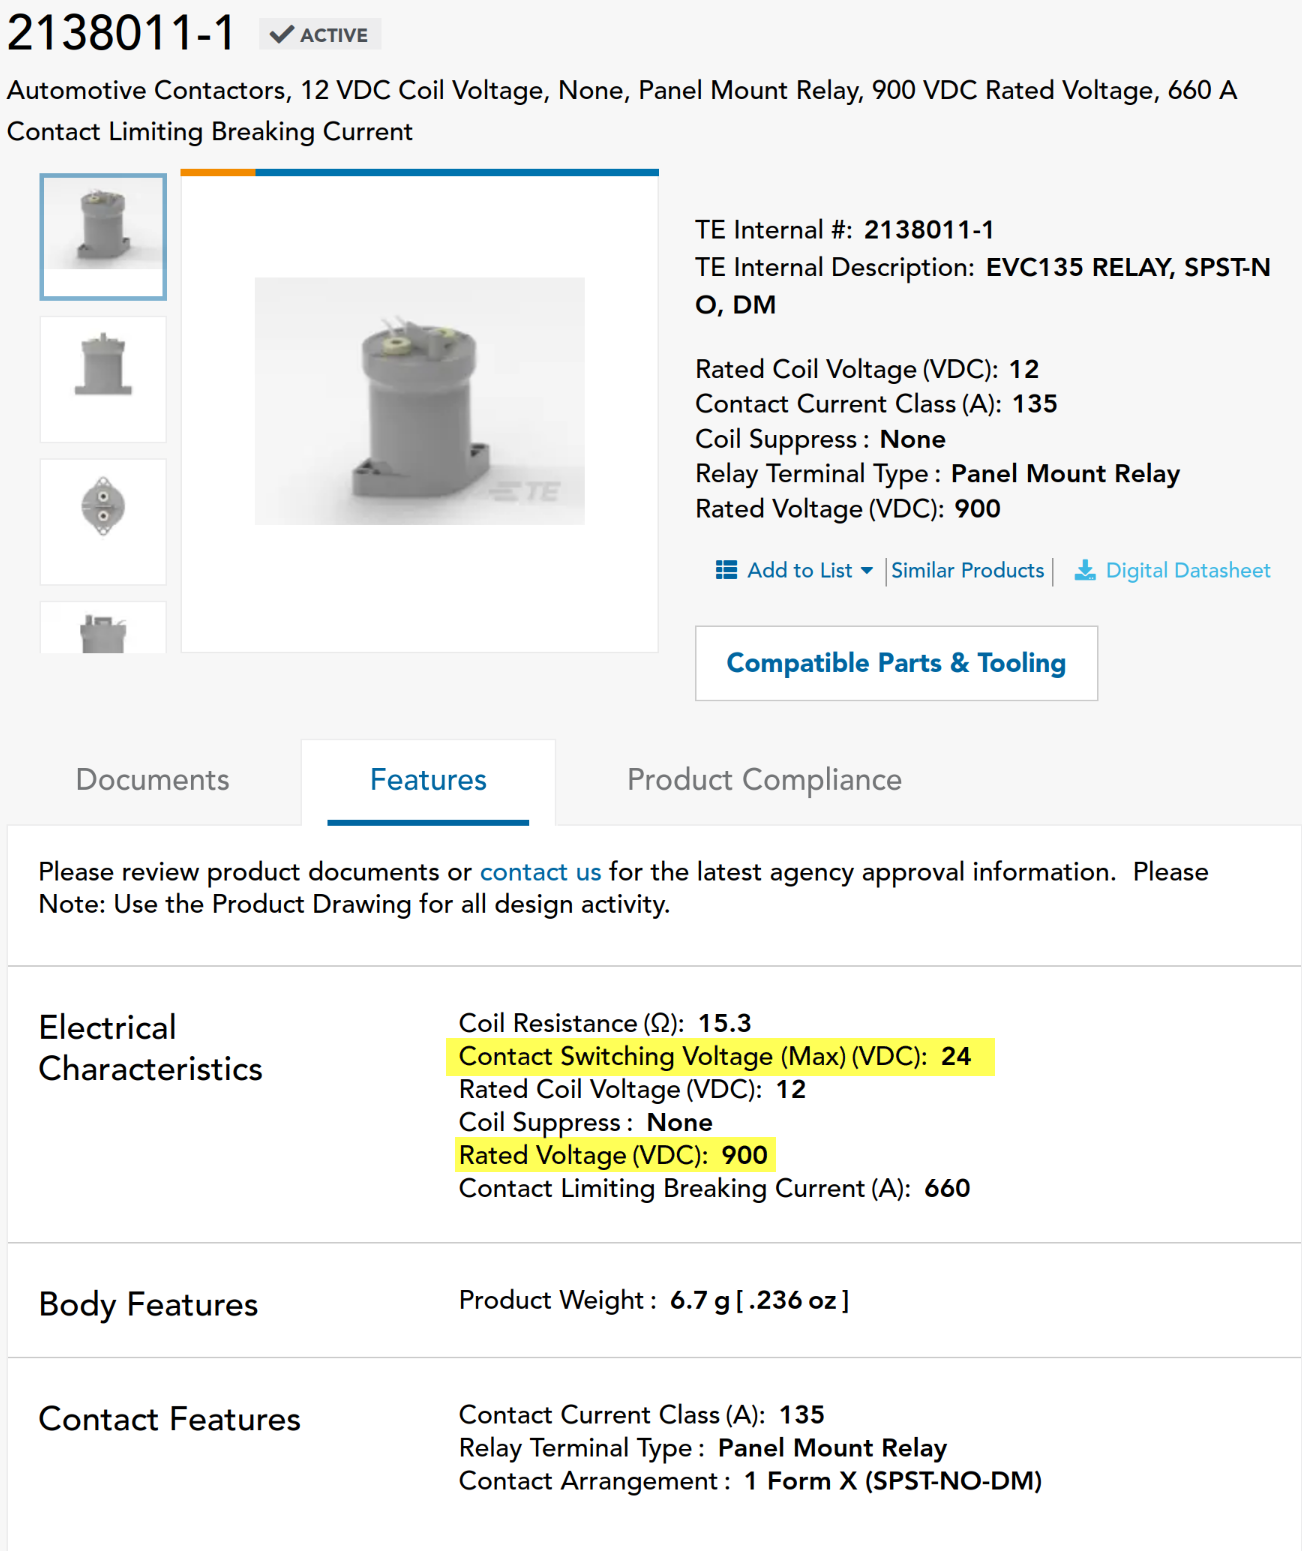This screenshot has width=1302, height=1551.
Task: Follow the Similar Products link
Action: coord(967,570)
